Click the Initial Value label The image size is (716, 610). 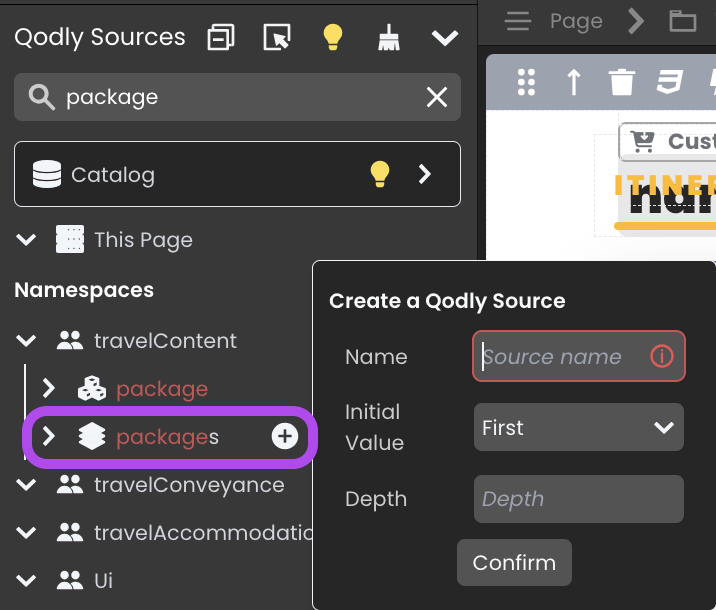click(x=374, y=427)
